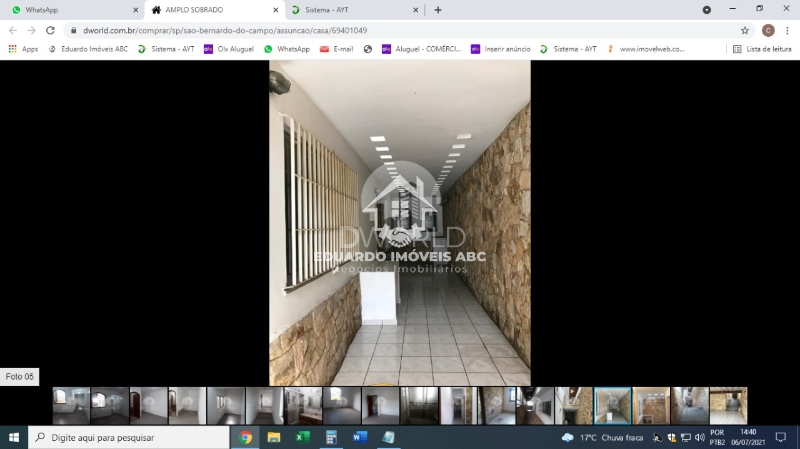The width and height of the screenshot is (800, 449).
Task: Open first Sistema - AYT bookmark
Action: pos(166,49)
